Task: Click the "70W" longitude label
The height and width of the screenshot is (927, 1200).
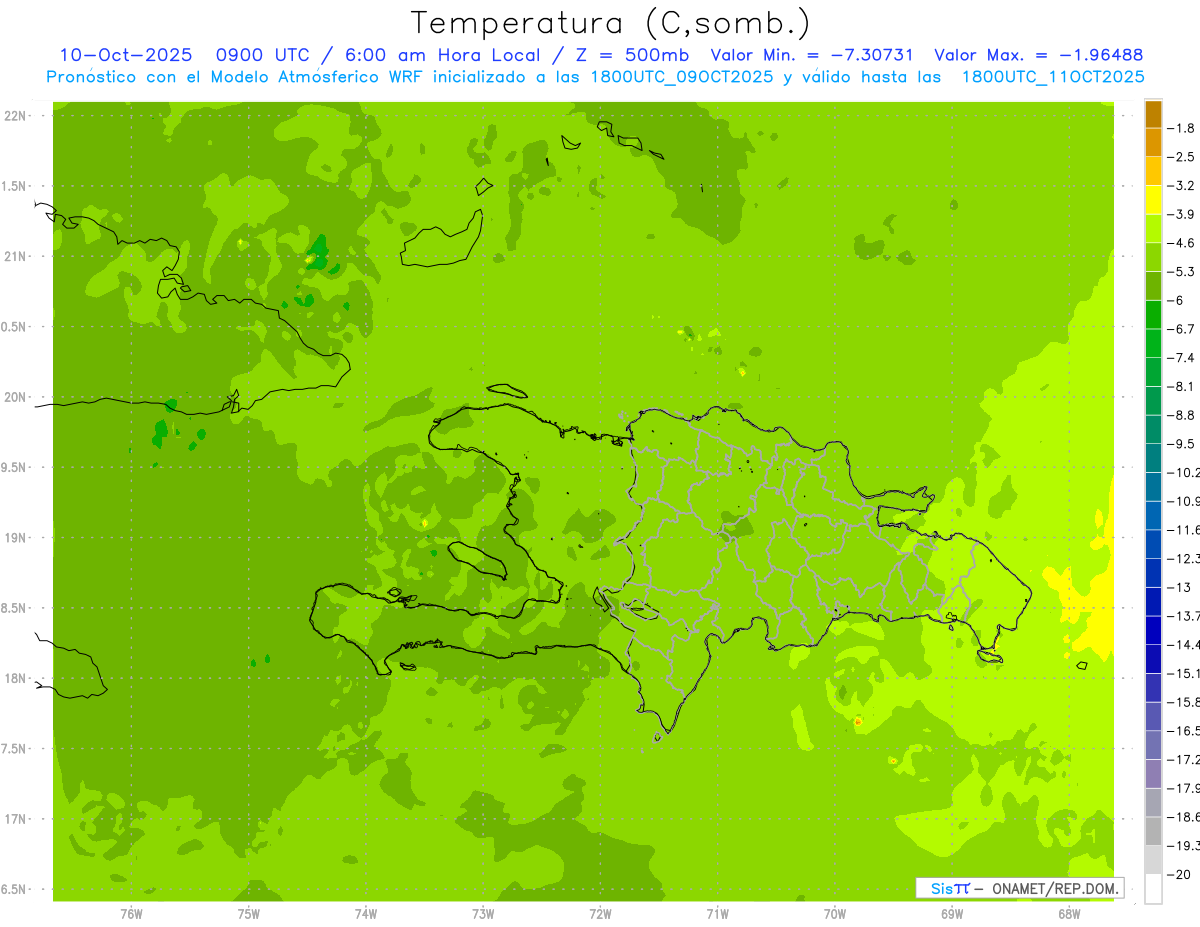Action: click(x=835, y=914)
